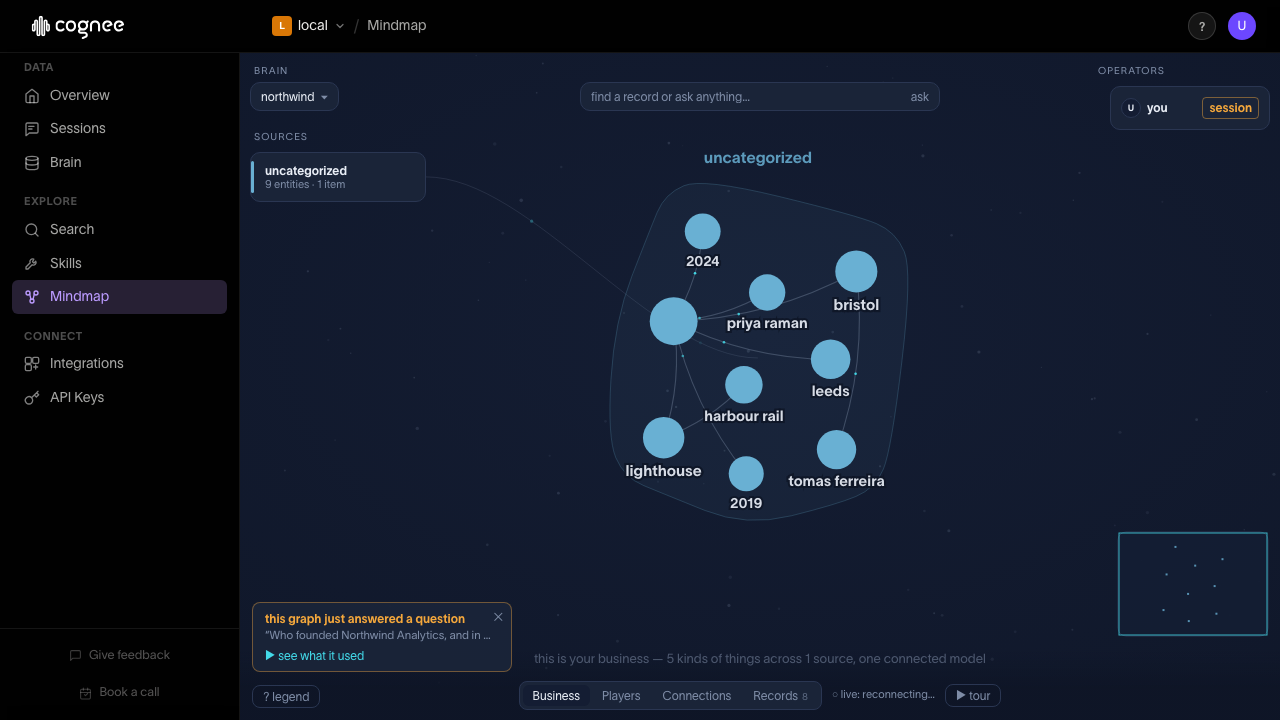Open the API Keys page
This screenshot has width=1280, height=720.
[x=119, y=397]
